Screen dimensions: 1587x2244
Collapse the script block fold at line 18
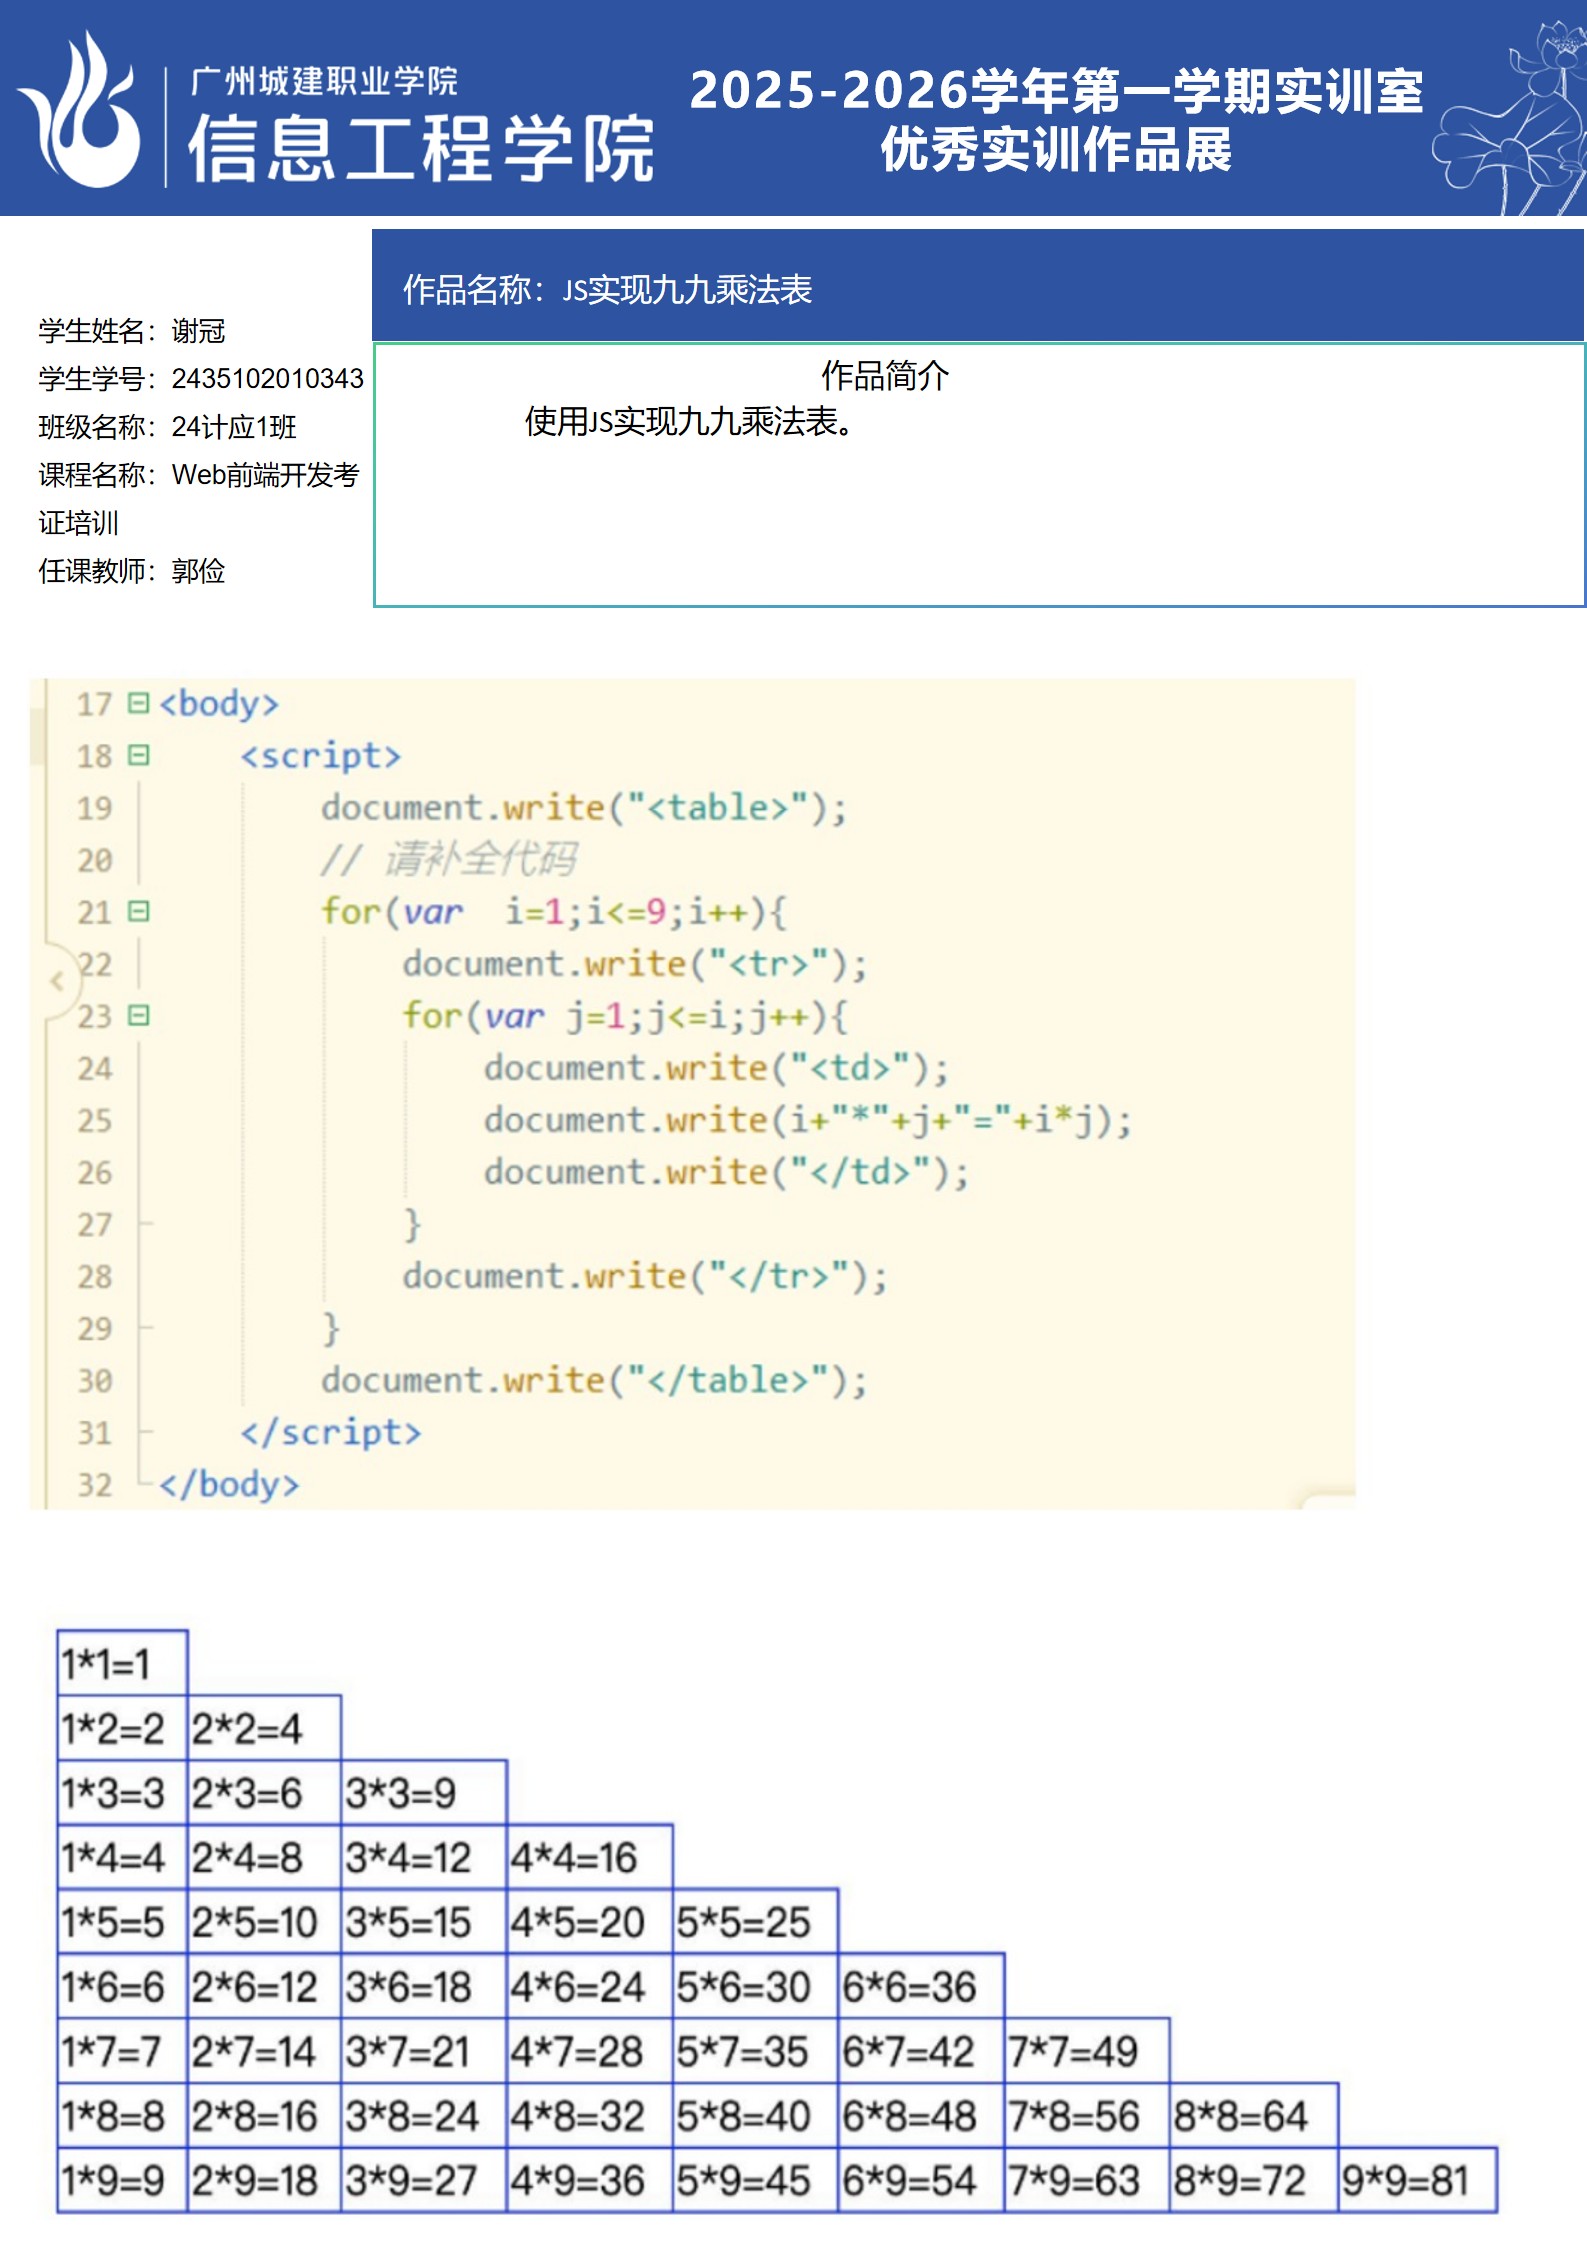pos(139,755)
